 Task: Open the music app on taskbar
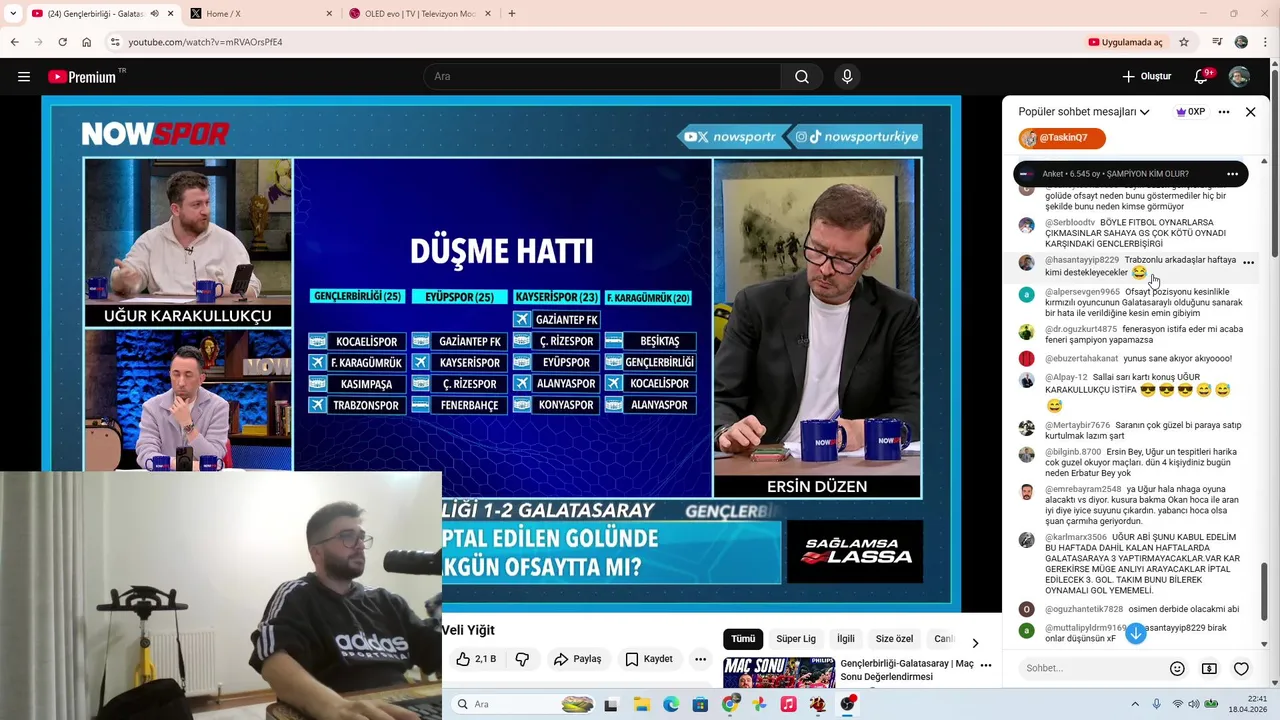tap(788, 704)
